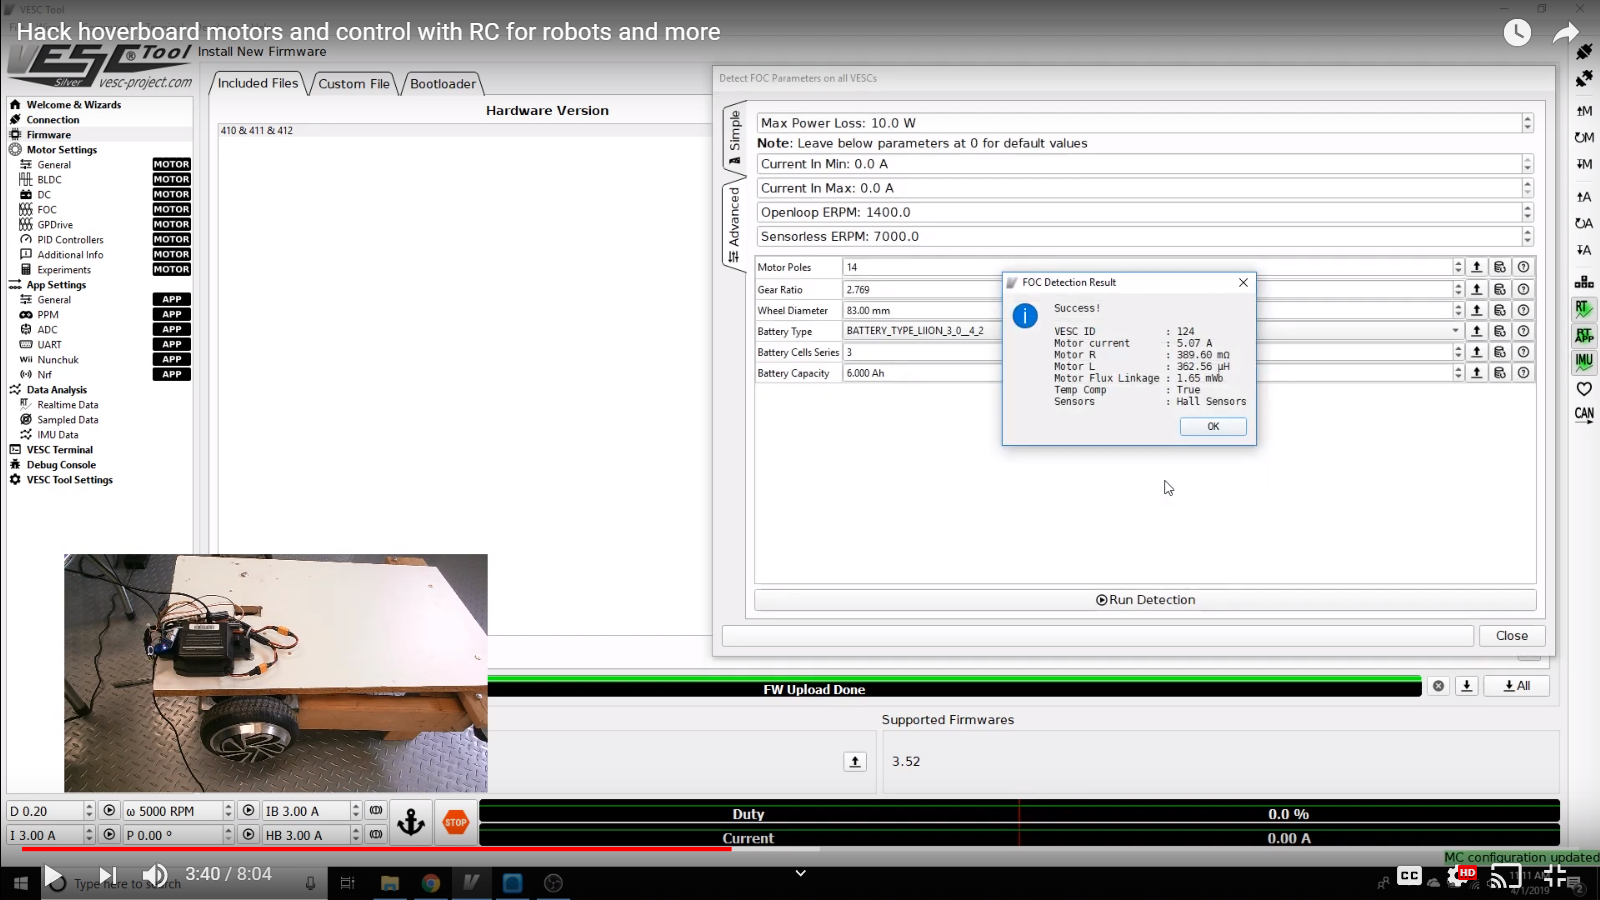Switch to the Custom File tab
1600x900 pixels.
[354, 84]
